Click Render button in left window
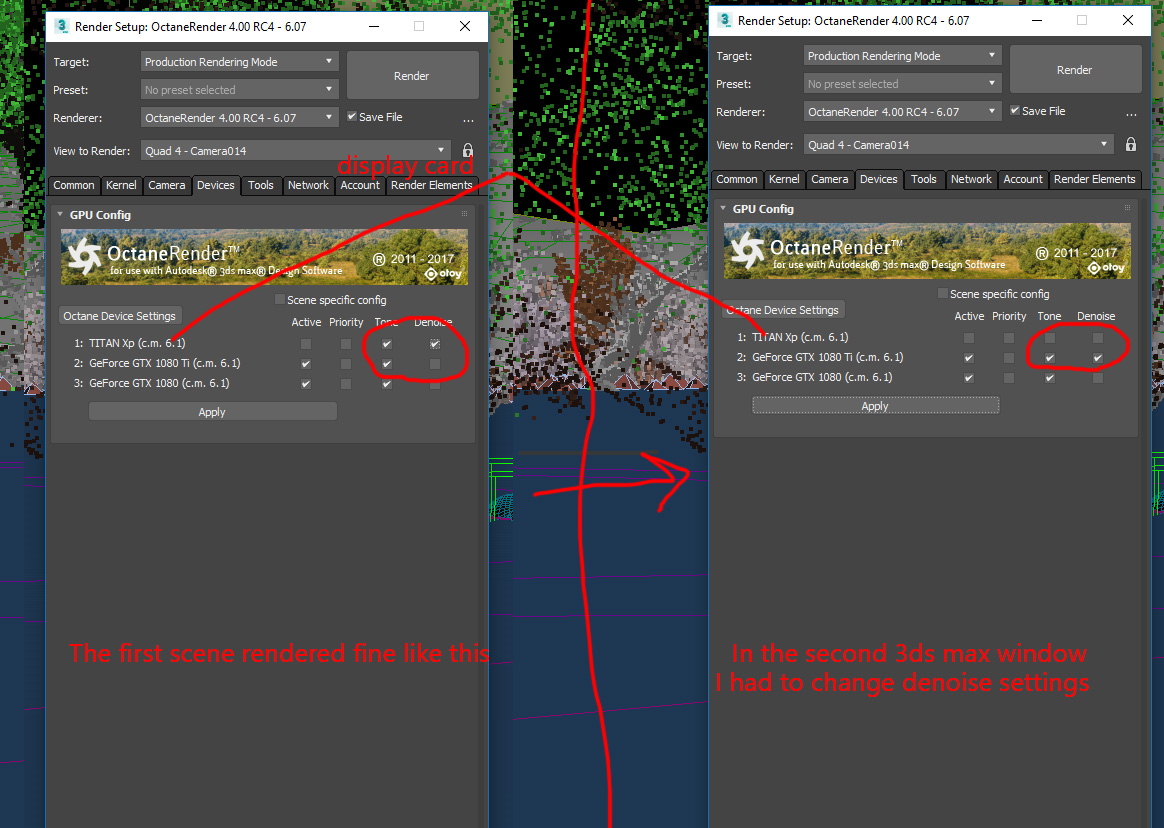 pos(412,76)
